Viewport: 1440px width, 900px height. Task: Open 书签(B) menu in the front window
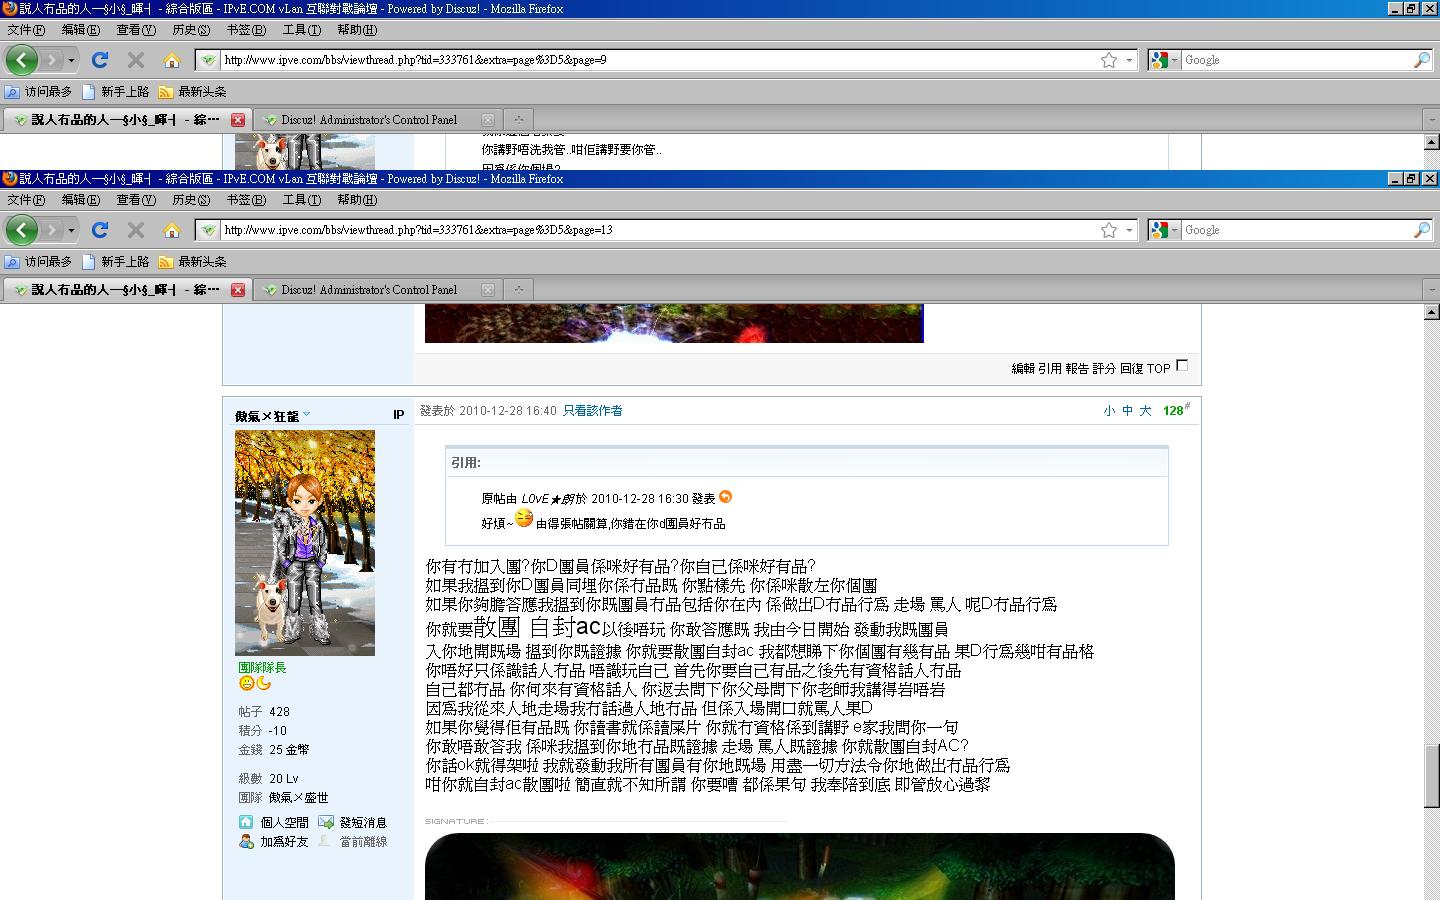pyautogui.click(x=245, y=199)
